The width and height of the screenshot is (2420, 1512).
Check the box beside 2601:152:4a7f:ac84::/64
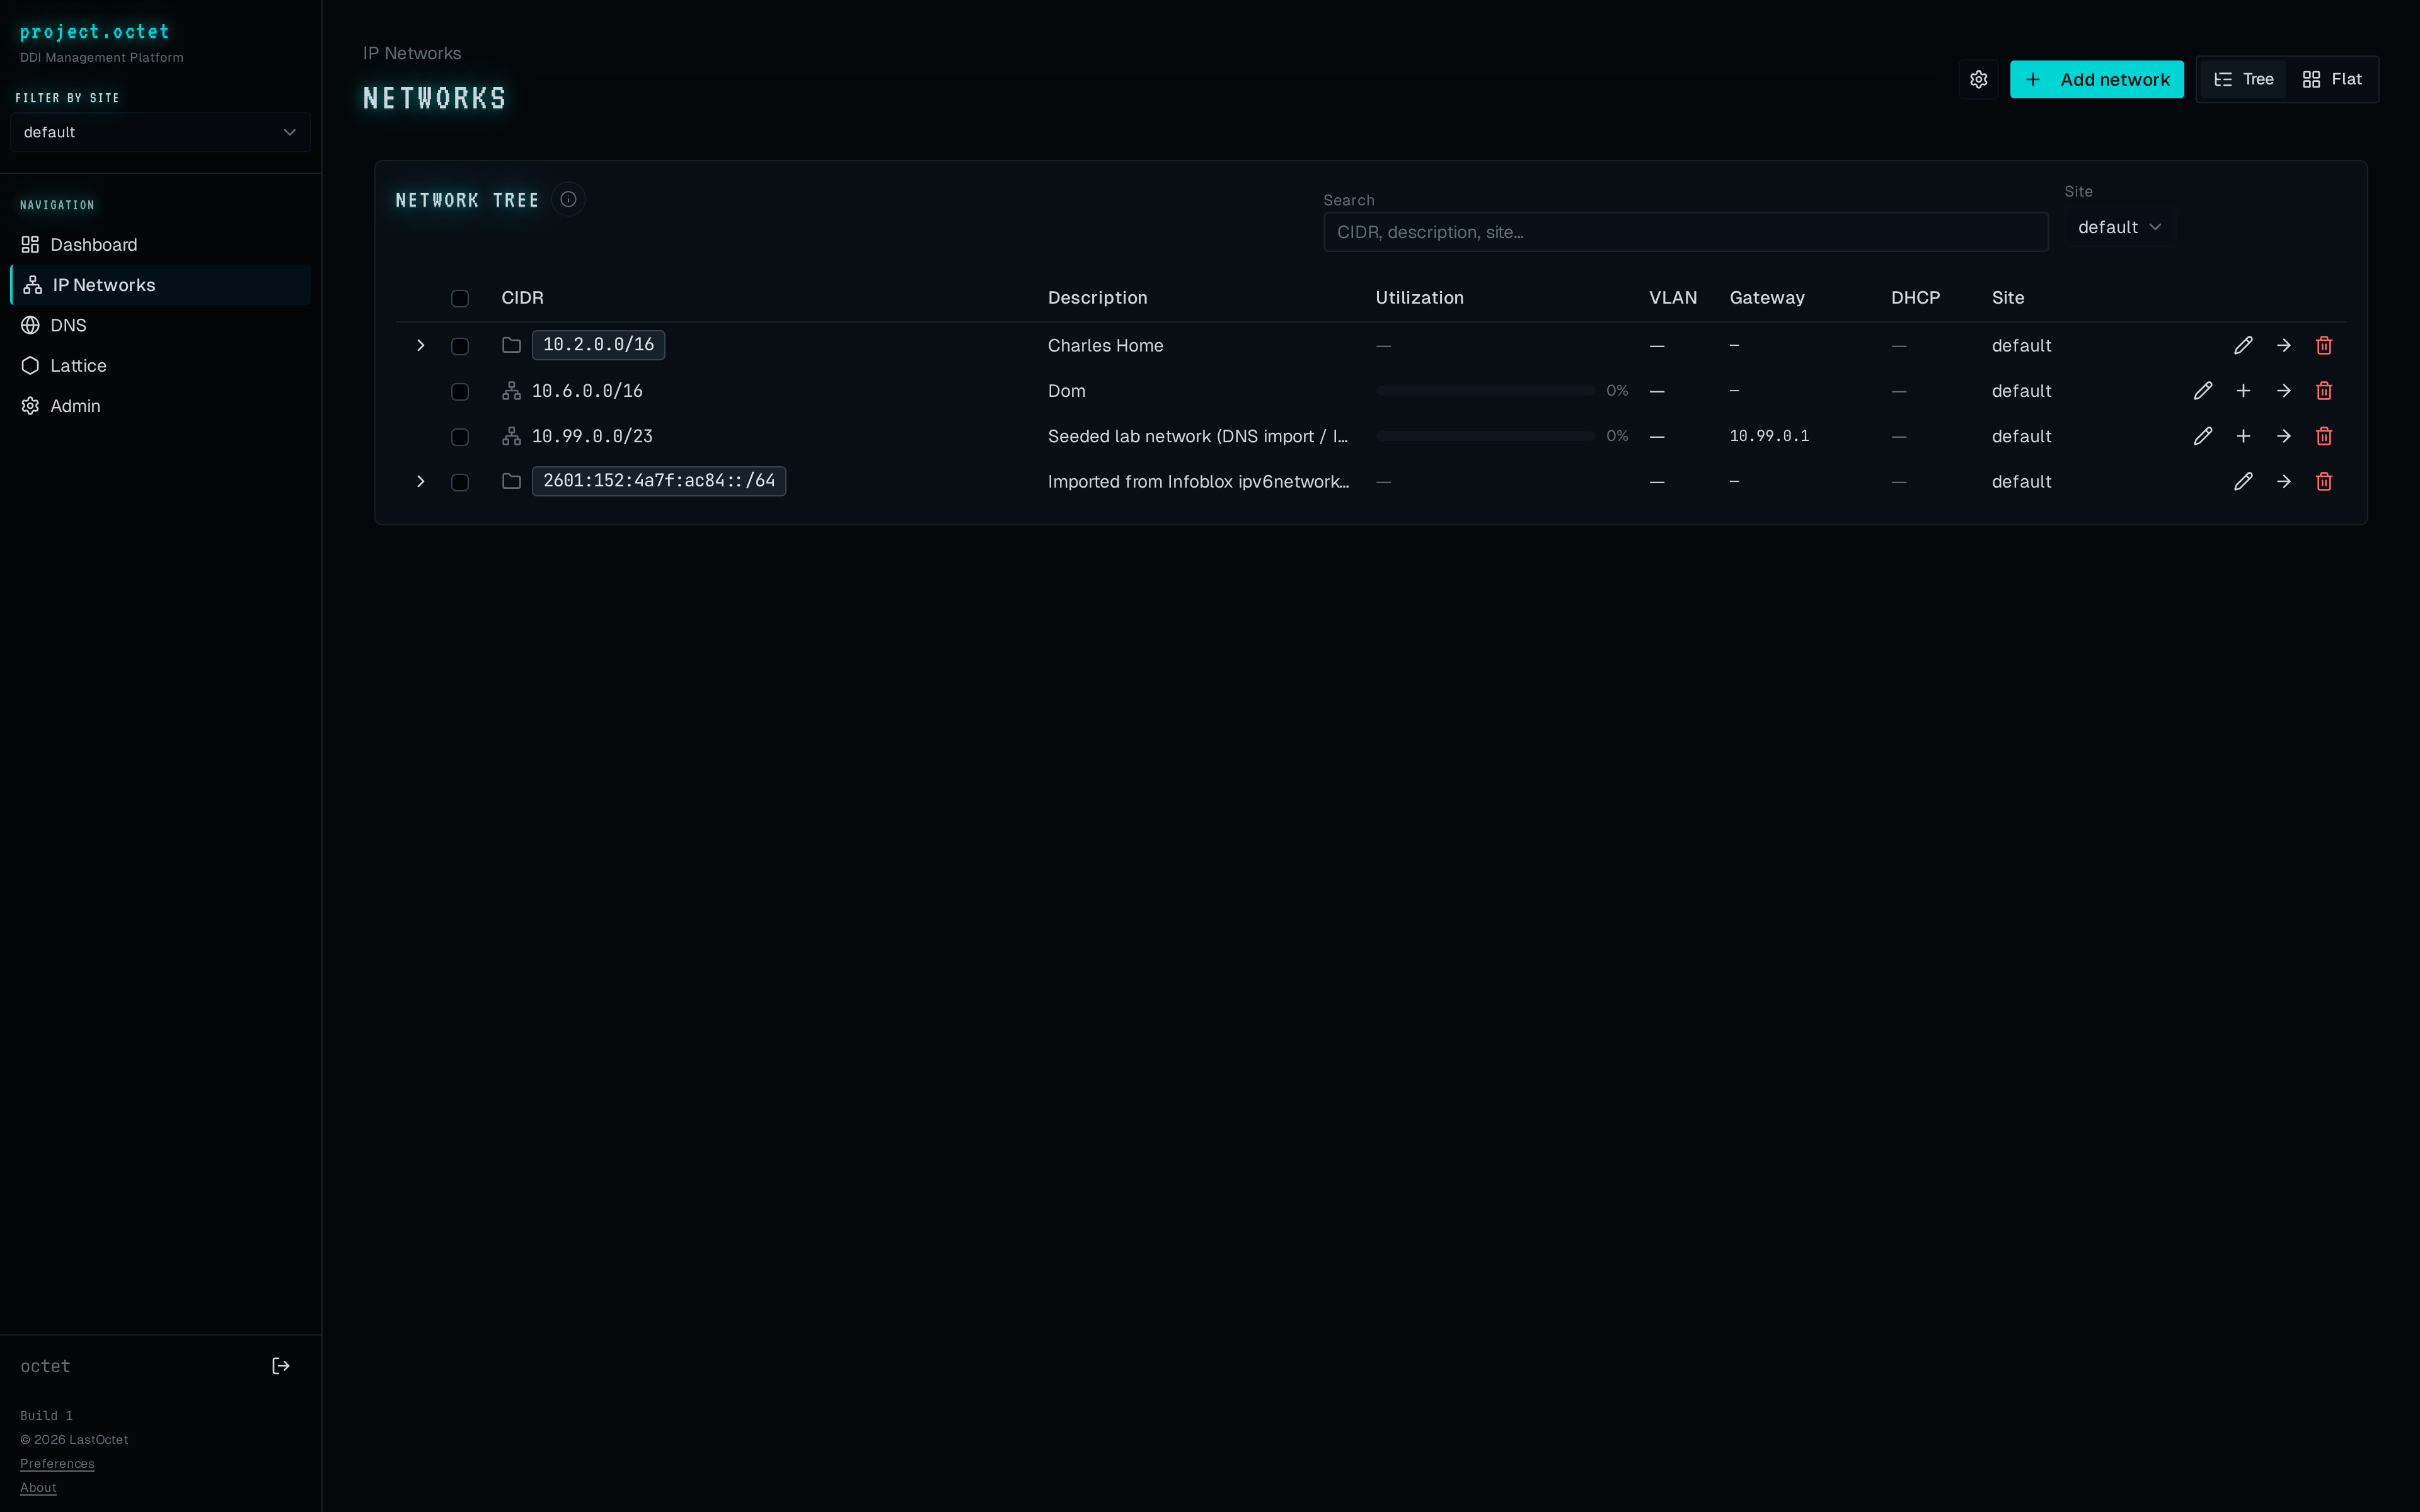[x=460, y=482]
